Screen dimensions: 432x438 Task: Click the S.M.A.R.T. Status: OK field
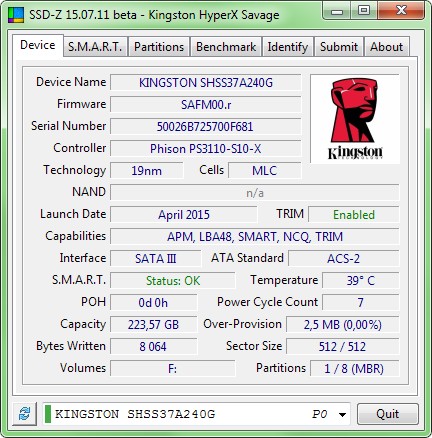[x=173, y=281]
